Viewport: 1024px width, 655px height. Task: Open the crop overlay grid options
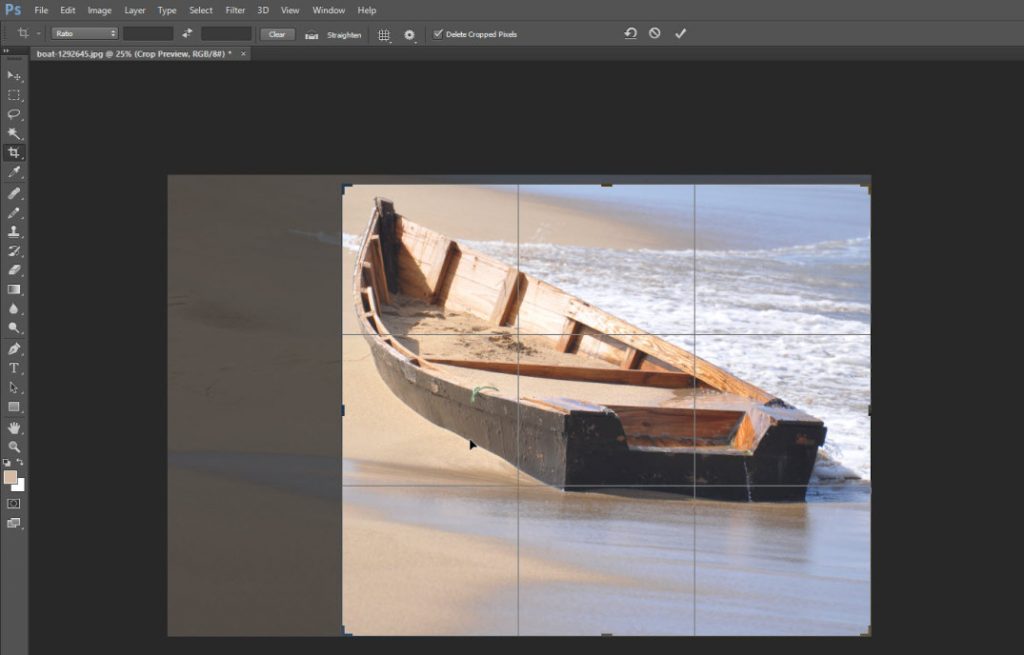pyautogui.click(x=384, y=35)
